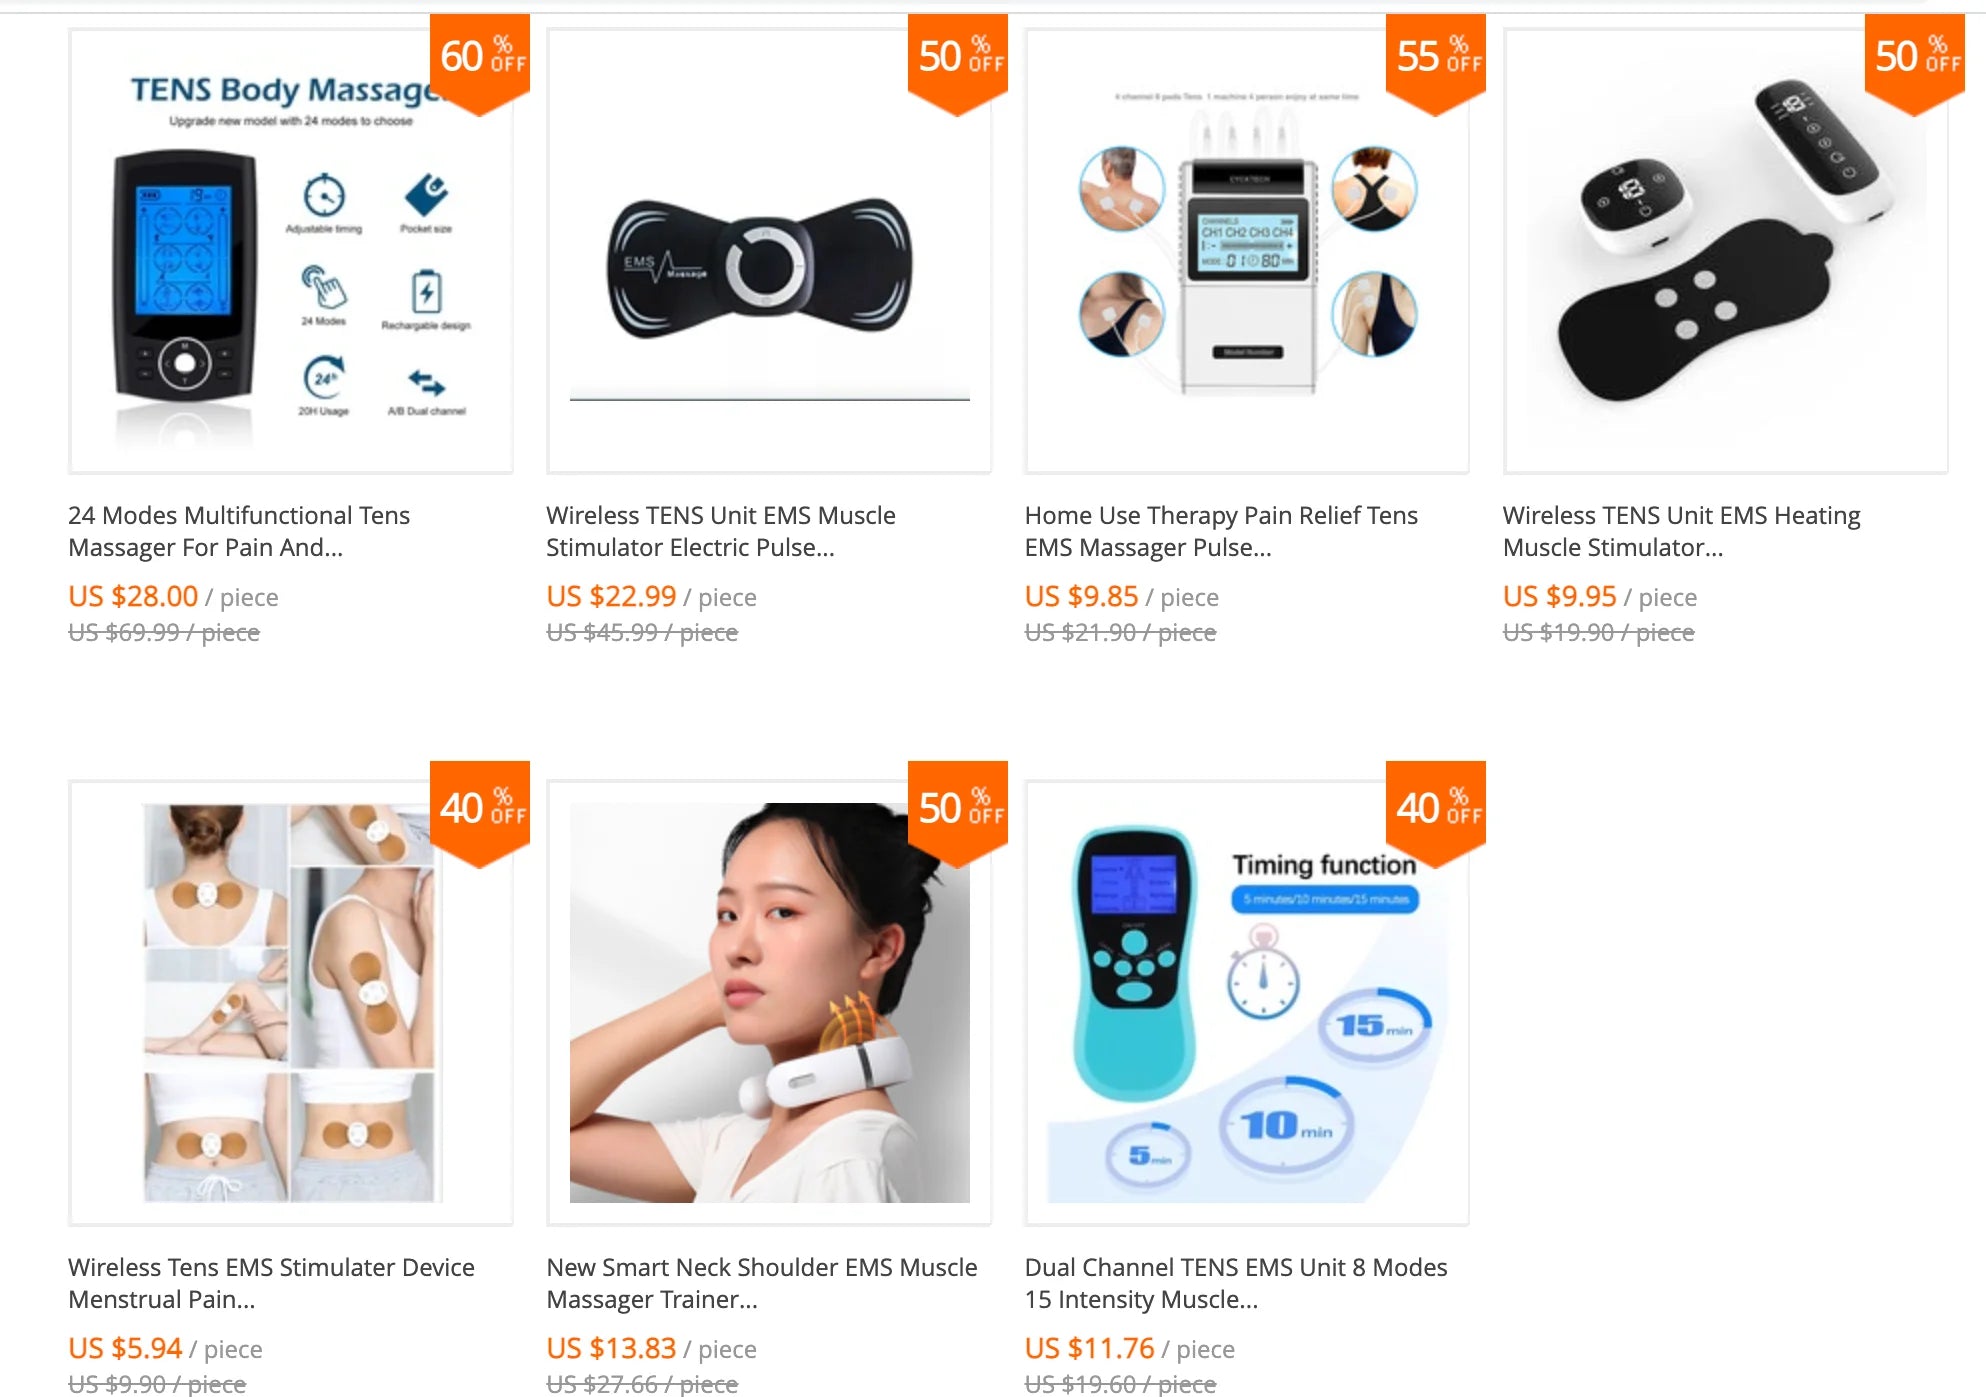Click the 40% OFF badge on Dual Channel TENS

point(1436,813)
